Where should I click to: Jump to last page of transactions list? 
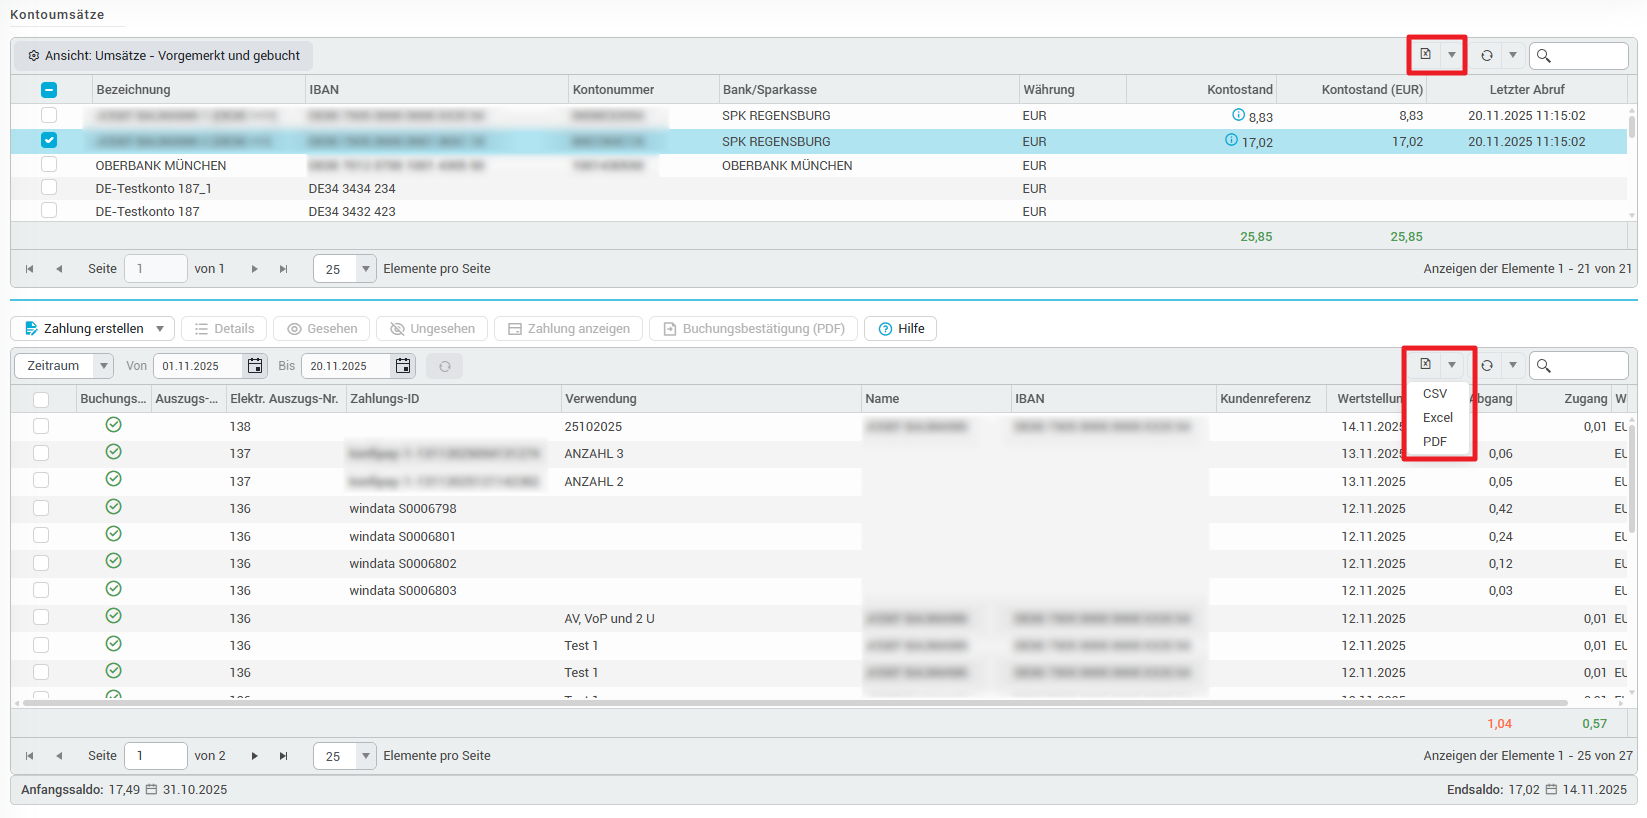tap(284, 756)
